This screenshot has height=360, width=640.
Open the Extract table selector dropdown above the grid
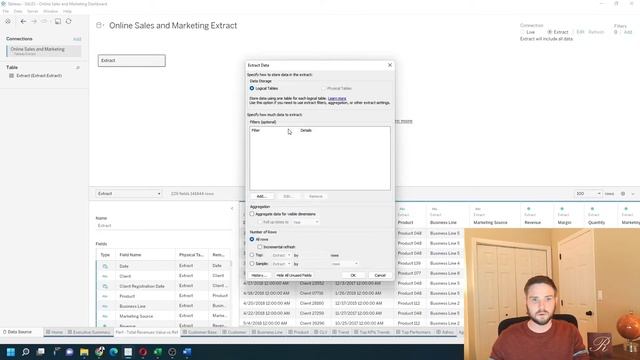(129, 193)
